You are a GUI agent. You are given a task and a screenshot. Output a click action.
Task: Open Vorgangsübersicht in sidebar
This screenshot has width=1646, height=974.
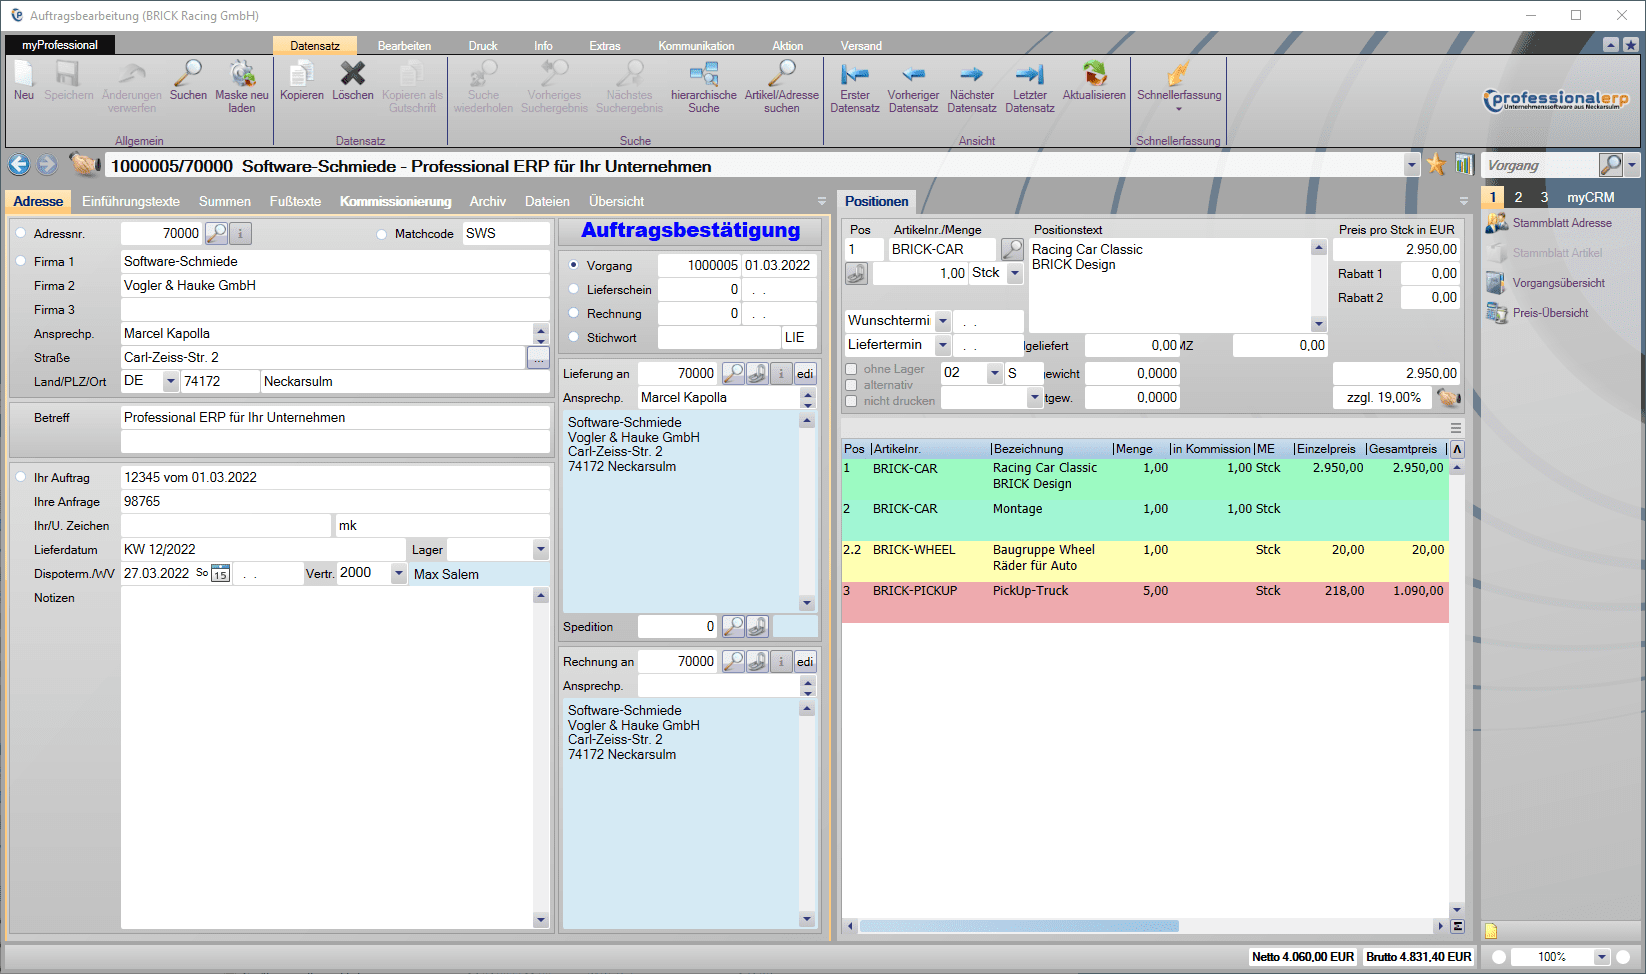(x=1559, y=283)
